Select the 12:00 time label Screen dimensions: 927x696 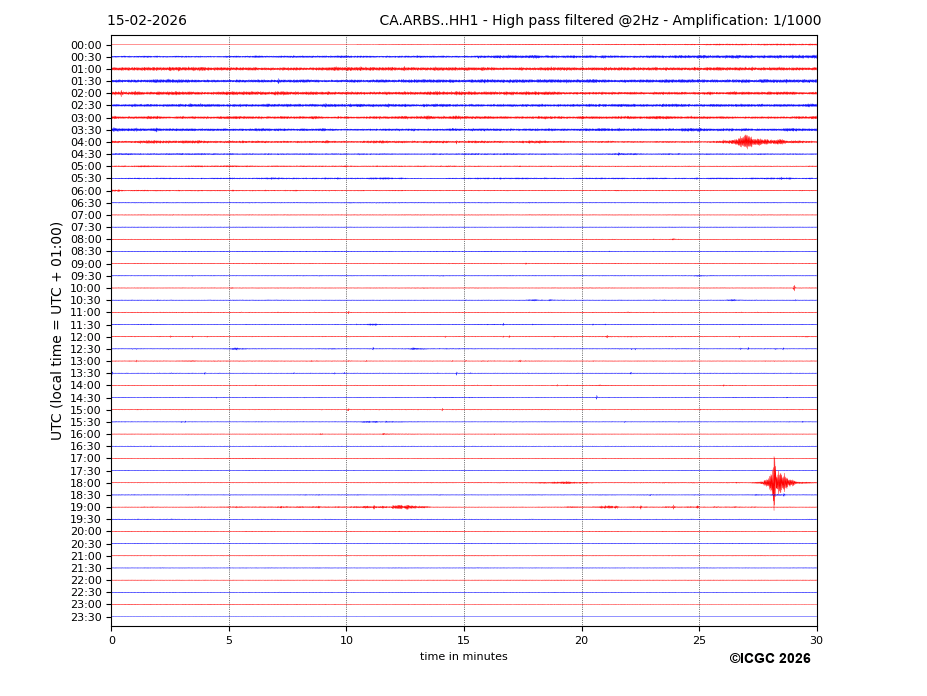[x=86, y=337]
